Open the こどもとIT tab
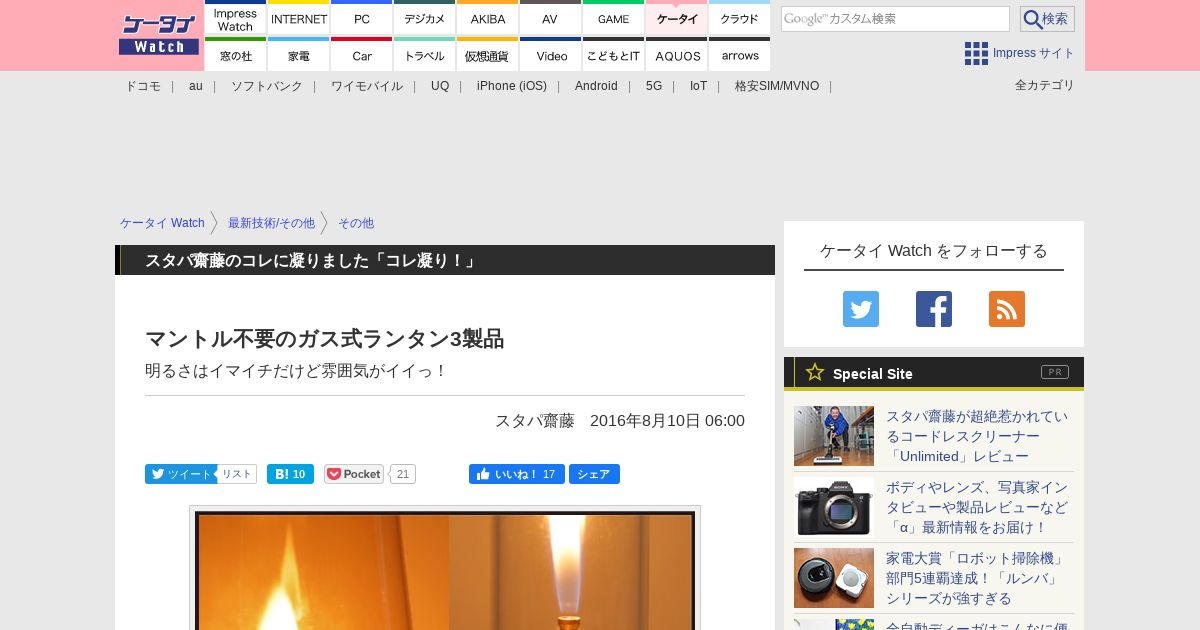This screenshot has height=630, width=1200. pos(613,55)
